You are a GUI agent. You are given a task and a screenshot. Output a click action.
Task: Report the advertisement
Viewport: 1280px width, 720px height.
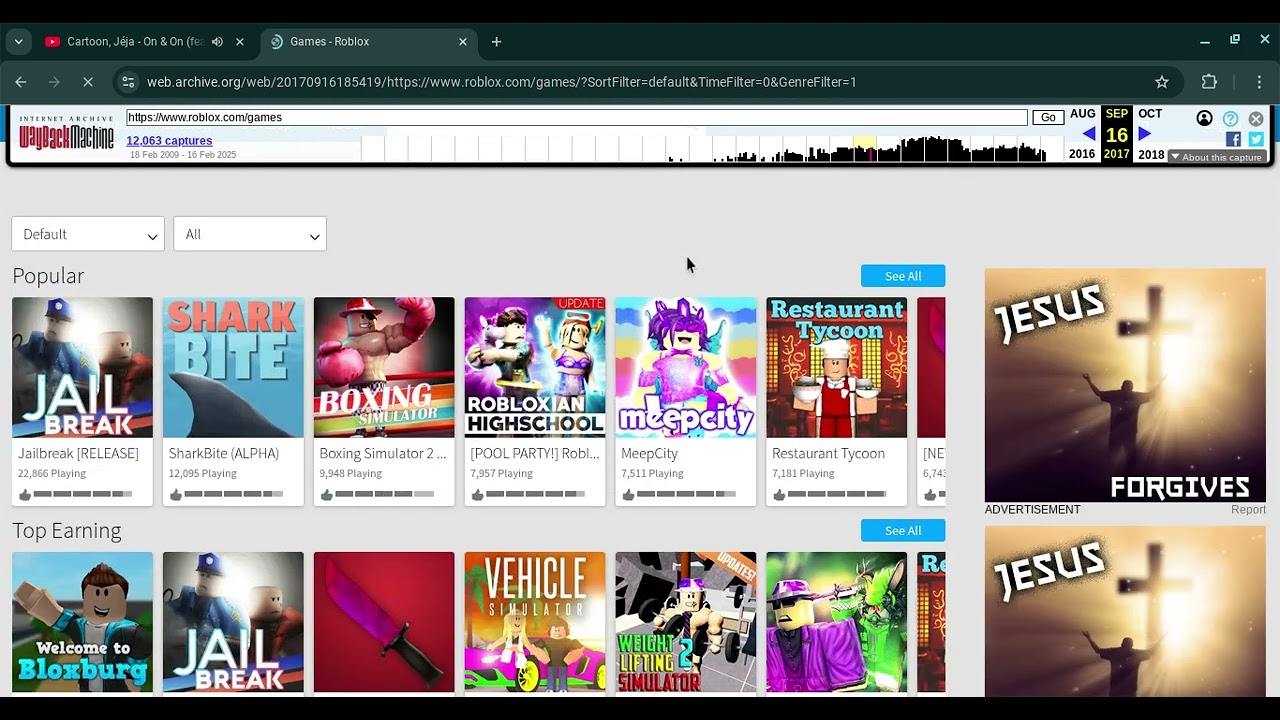1248,510
